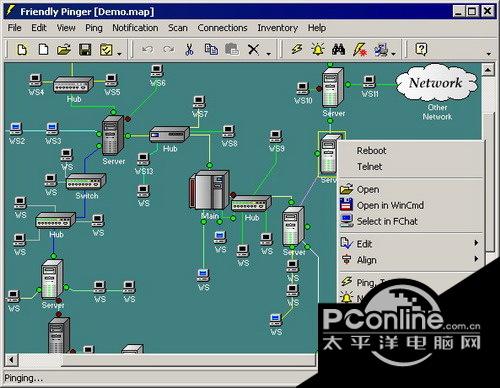Select the Main mainframe icon

pos(209,190)
